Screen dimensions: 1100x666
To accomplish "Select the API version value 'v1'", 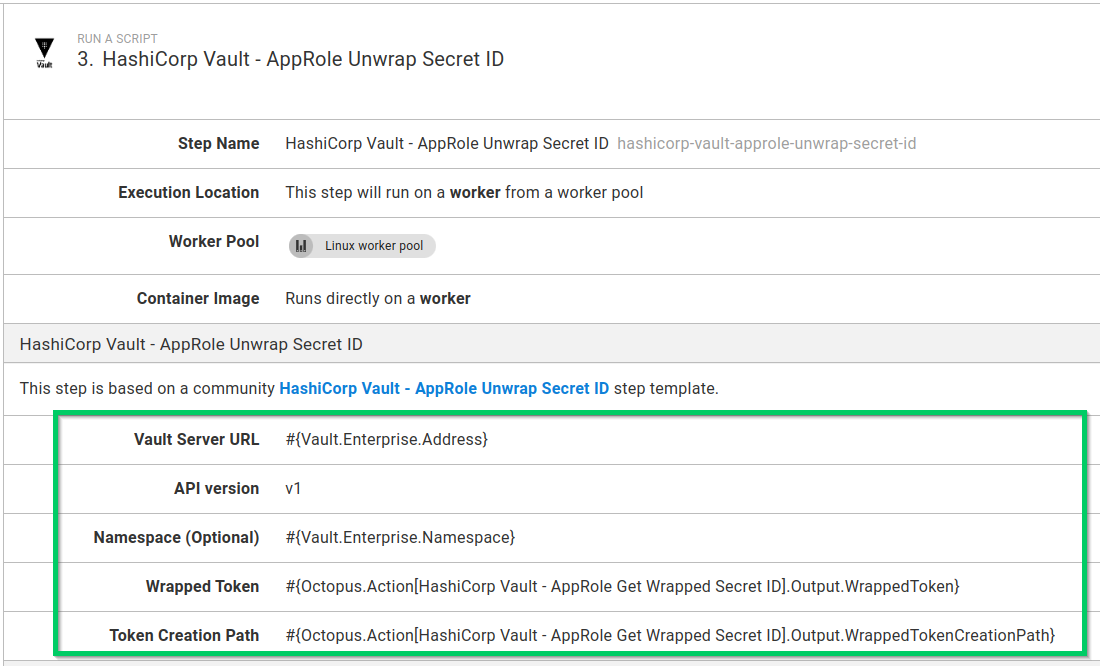I will 292,488.
